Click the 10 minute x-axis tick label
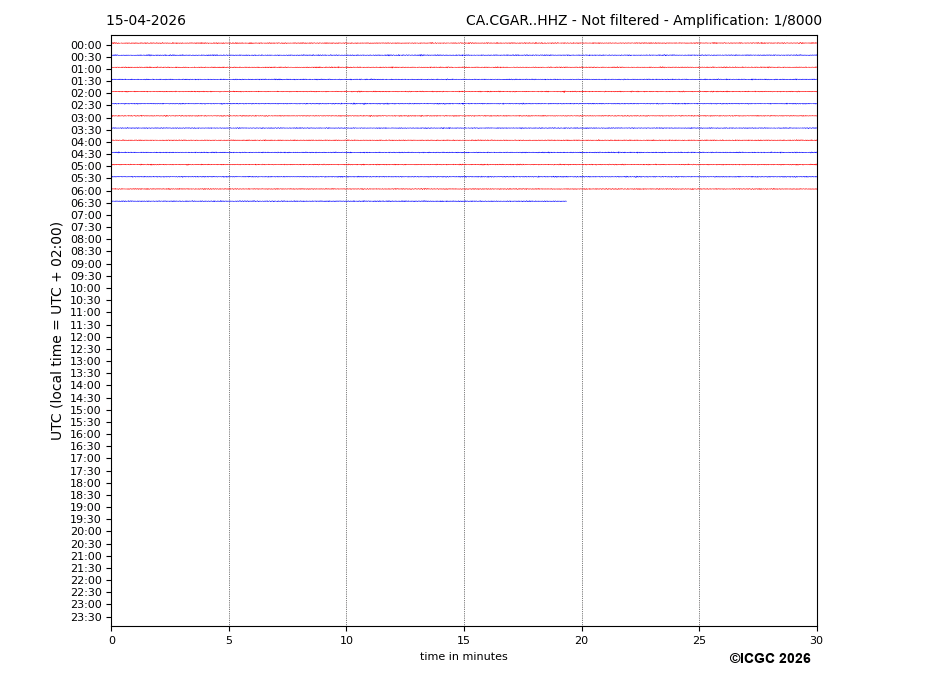 click(x=346, y=640)
